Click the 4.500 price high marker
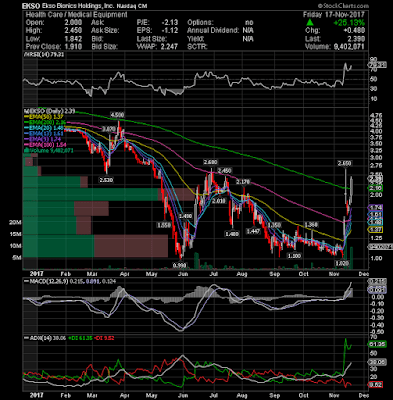Screen dimensions: 393x400 point(117,115)
